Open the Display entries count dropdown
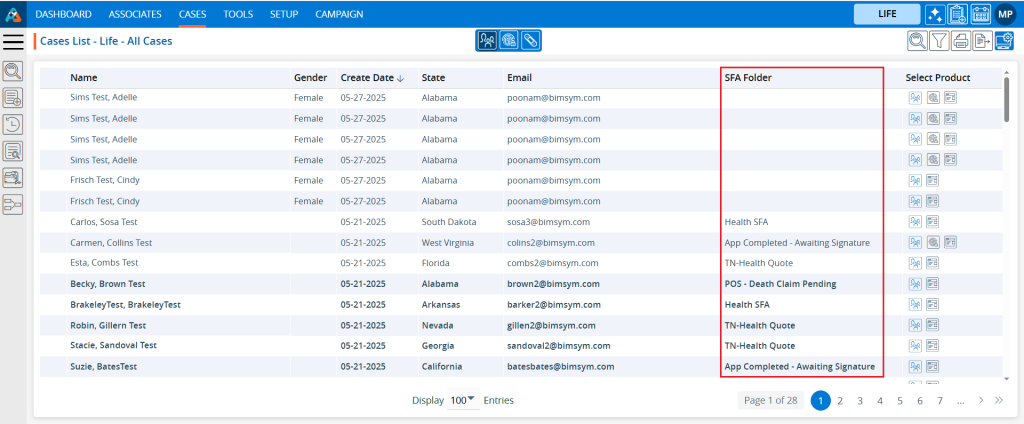 click(464, 400)
